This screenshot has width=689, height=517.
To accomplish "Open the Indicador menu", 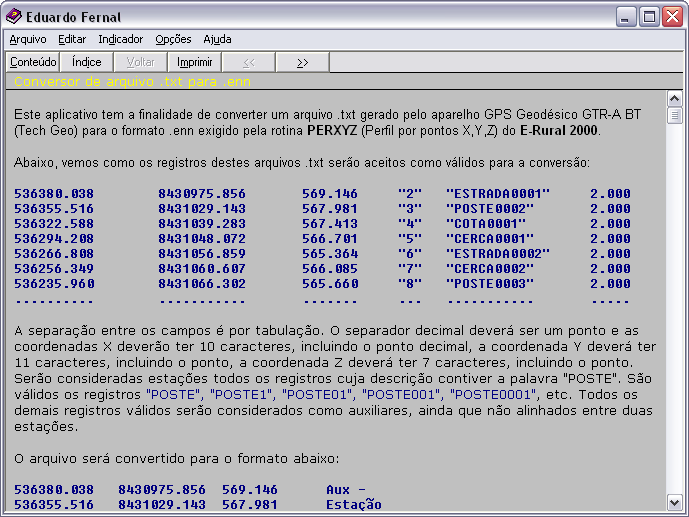I will [120, 40].
